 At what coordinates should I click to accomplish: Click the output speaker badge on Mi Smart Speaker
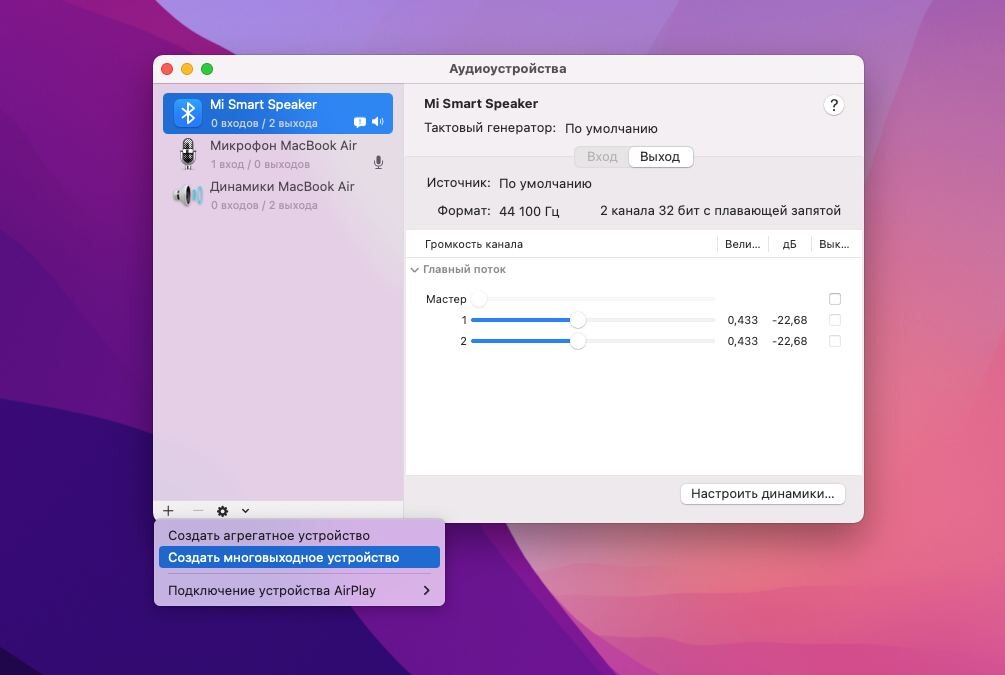click(378, 122)
